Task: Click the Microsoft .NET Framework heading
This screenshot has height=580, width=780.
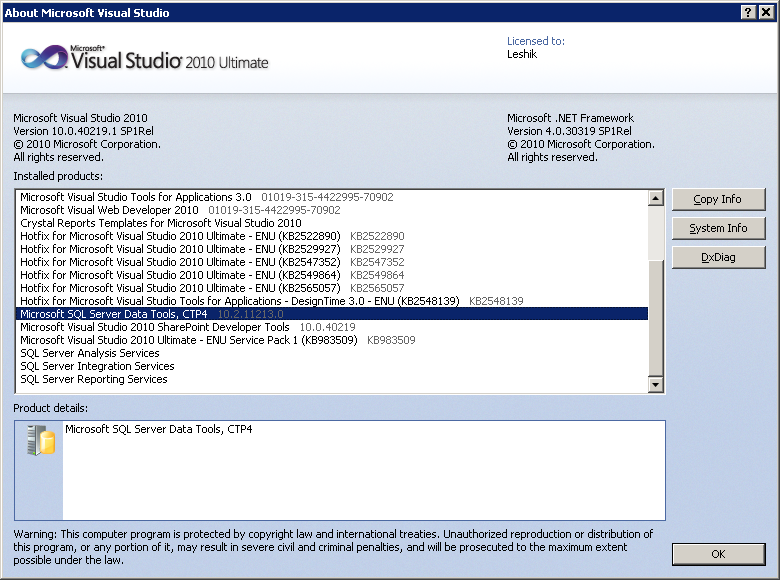Action: pos(571,118)
